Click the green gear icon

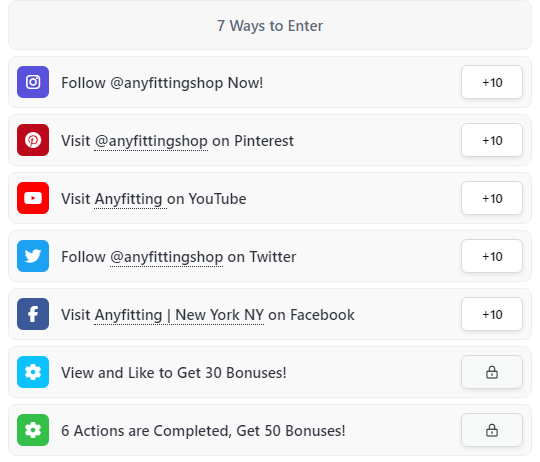click(33, 430)
